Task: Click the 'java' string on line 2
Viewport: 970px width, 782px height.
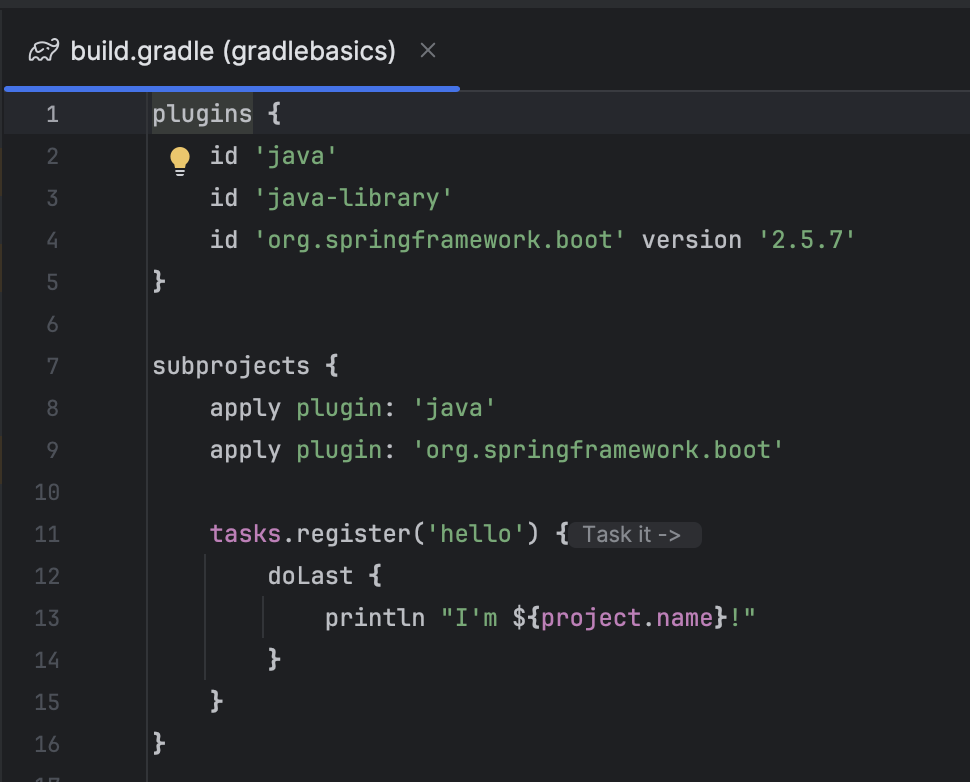Action: point(296,156)
